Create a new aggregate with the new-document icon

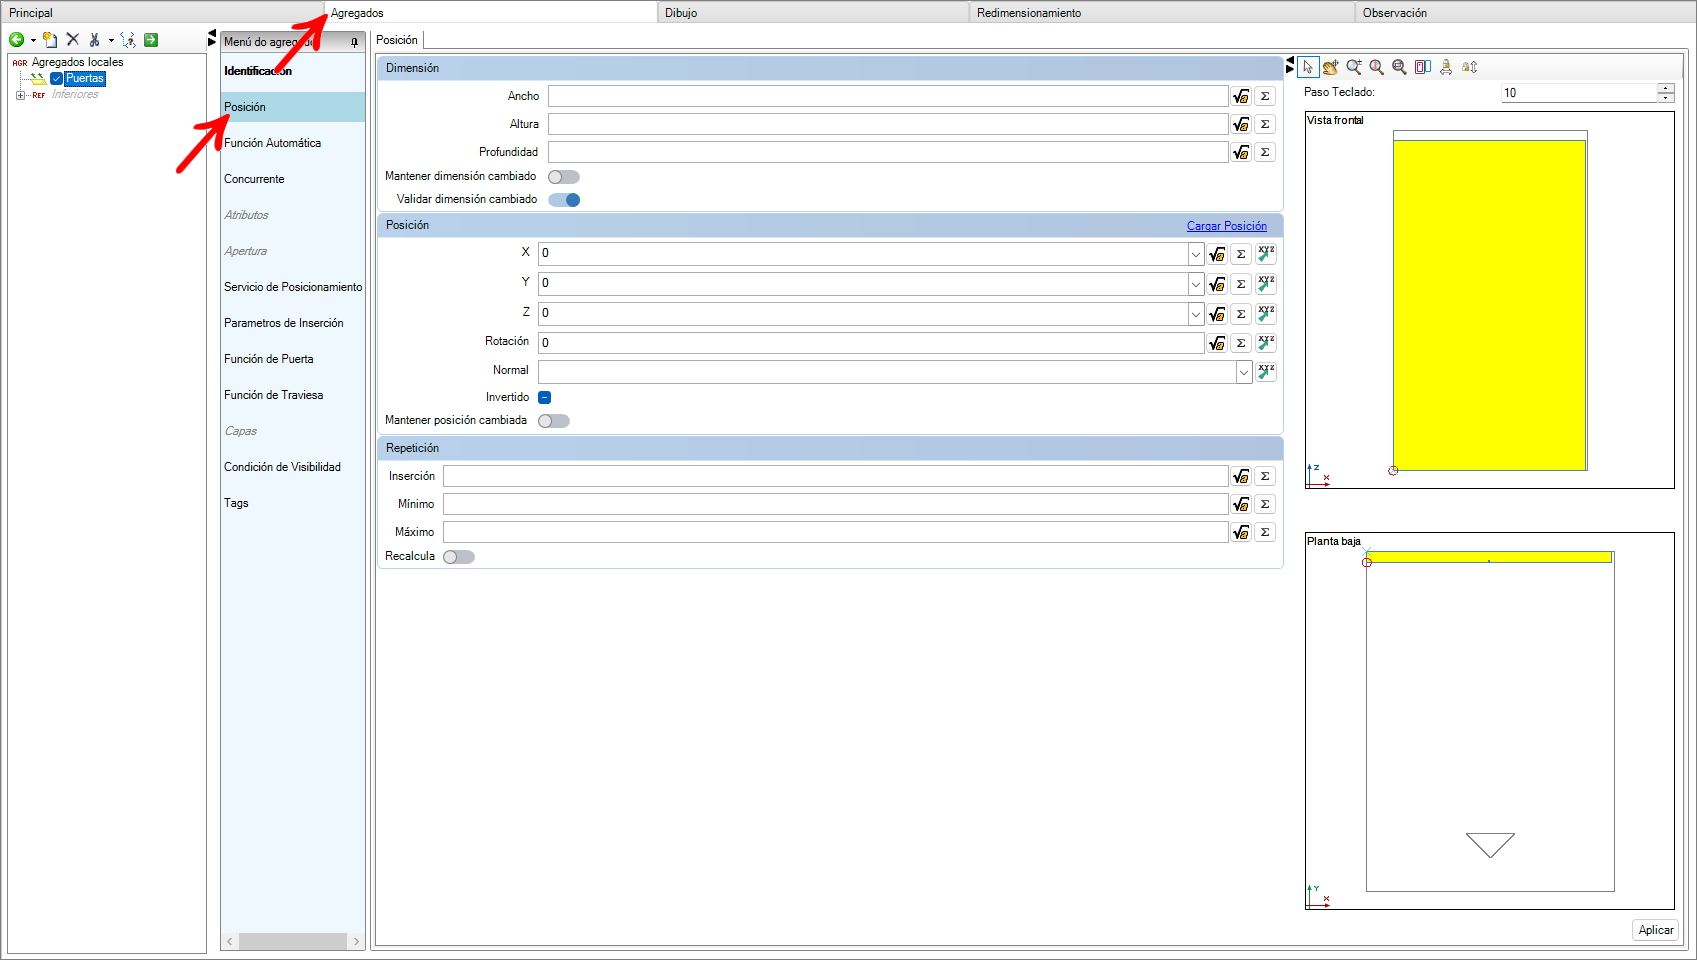click(50, 40)
